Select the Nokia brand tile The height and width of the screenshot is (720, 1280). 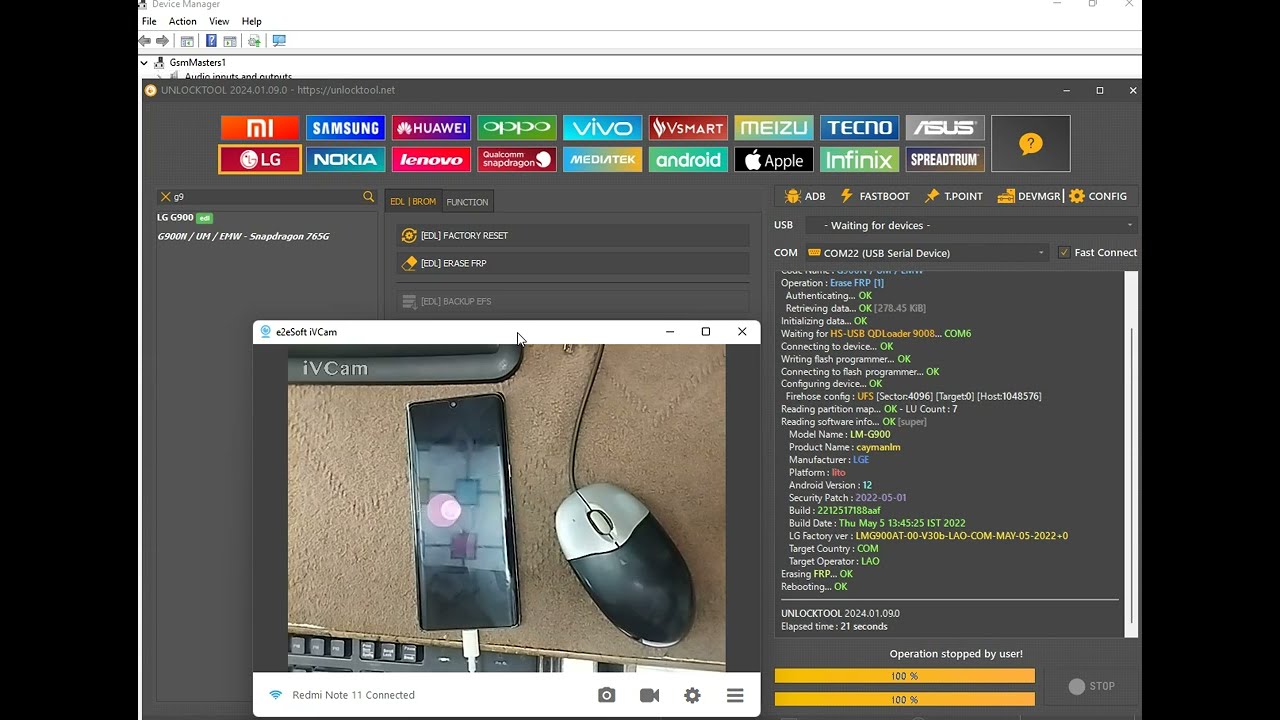pyautogui.click(x=345, y=159)
